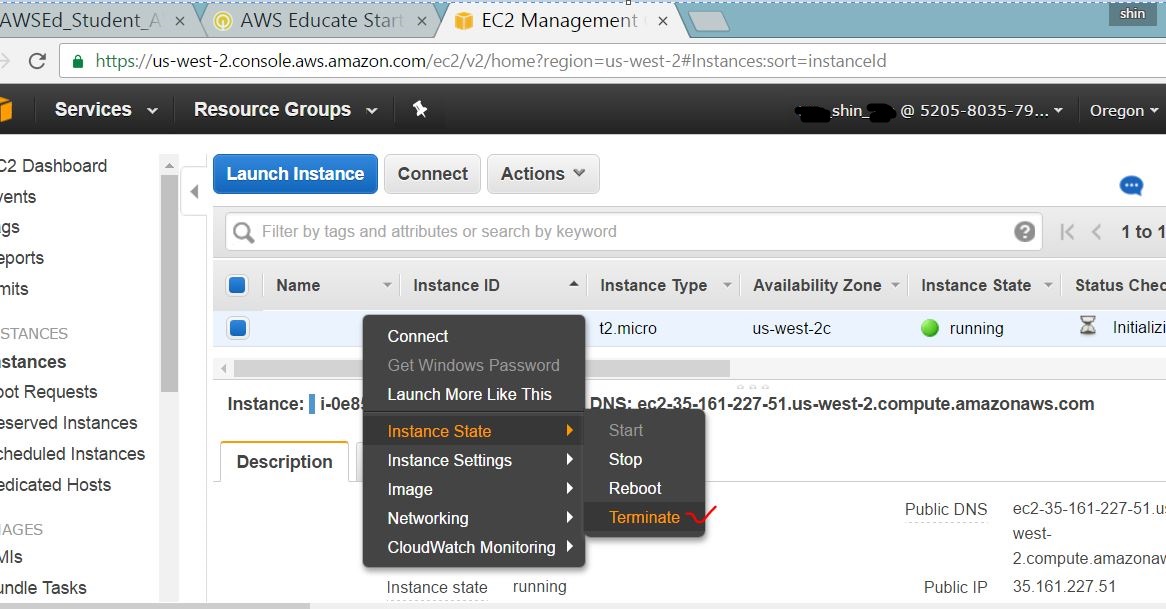Go to first page of results

click(x=1067, y=232)
